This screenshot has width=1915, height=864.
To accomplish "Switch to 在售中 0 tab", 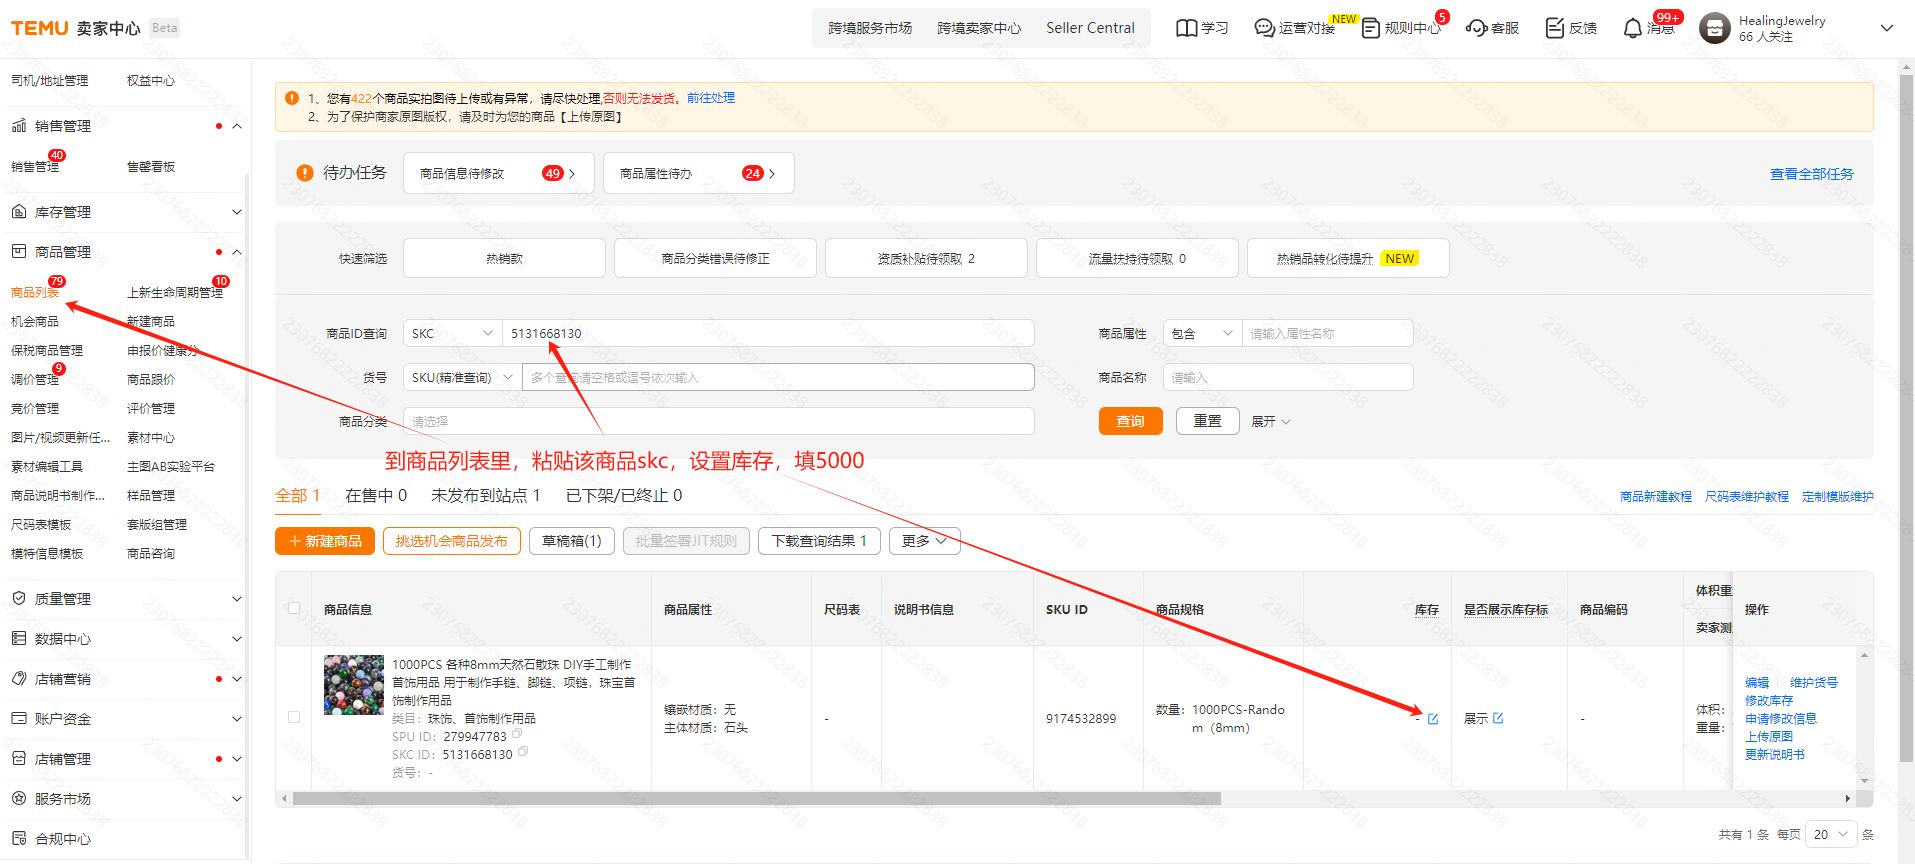I will click(x=376, y=495).
